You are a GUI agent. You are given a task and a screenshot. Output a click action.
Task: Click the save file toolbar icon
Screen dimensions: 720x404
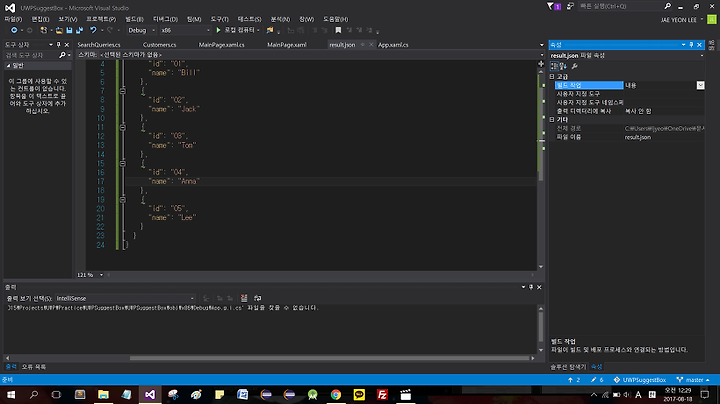(69, 30)
